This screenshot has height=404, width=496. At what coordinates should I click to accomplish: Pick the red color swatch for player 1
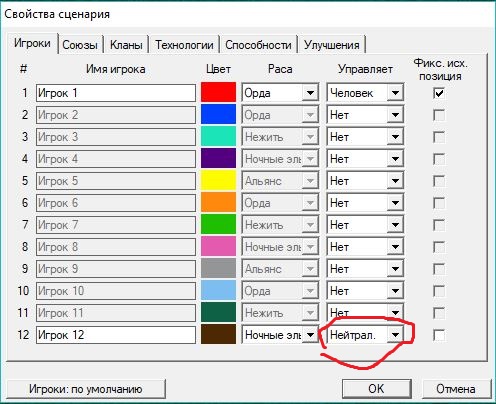218,92
